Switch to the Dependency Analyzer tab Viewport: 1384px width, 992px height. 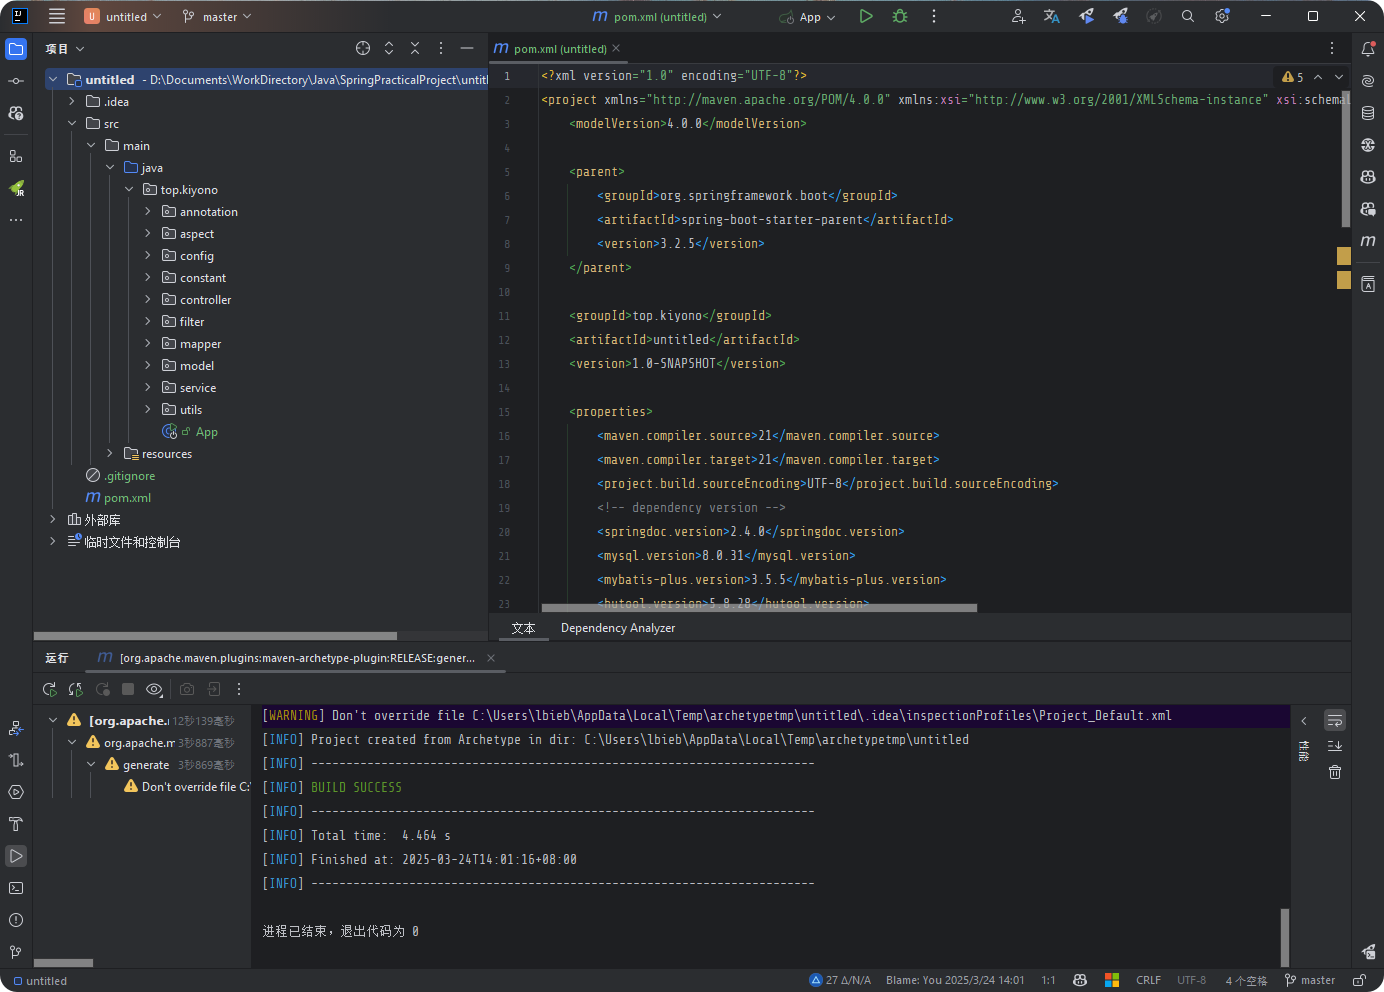click(x=618, y=628)
